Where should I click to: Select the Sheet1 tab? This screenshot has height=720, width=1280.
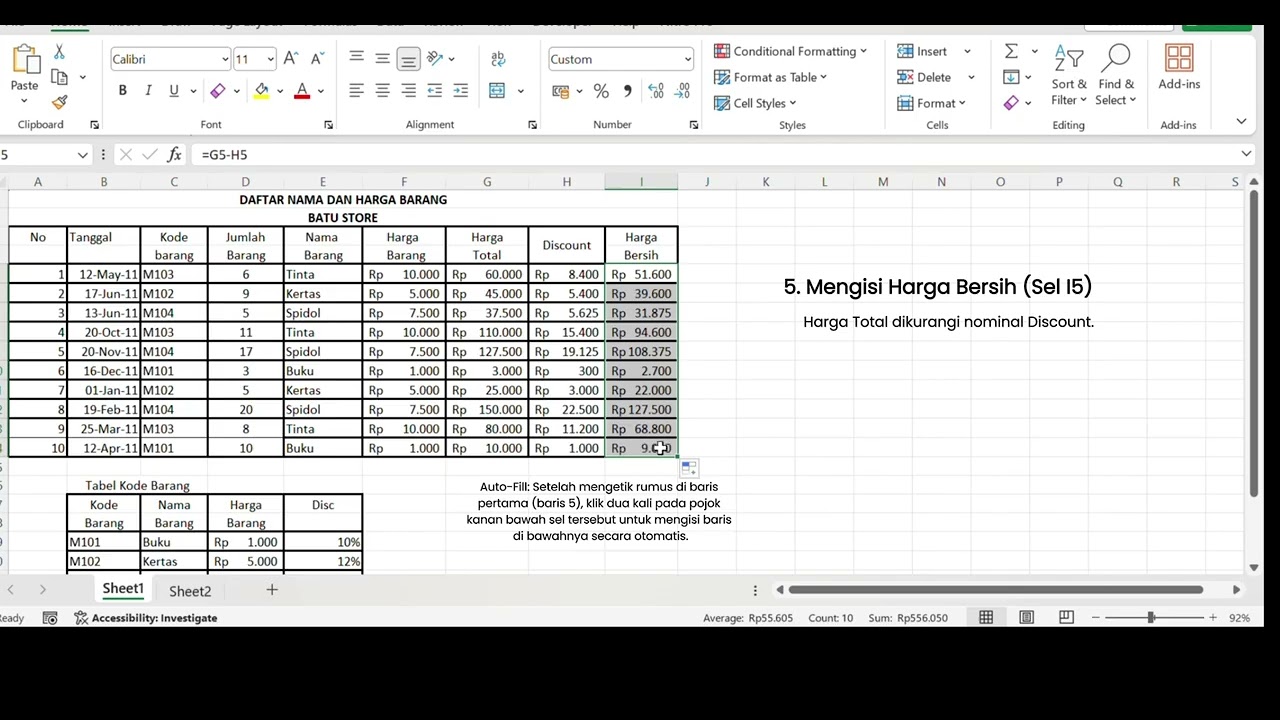(x=123, y=589)
